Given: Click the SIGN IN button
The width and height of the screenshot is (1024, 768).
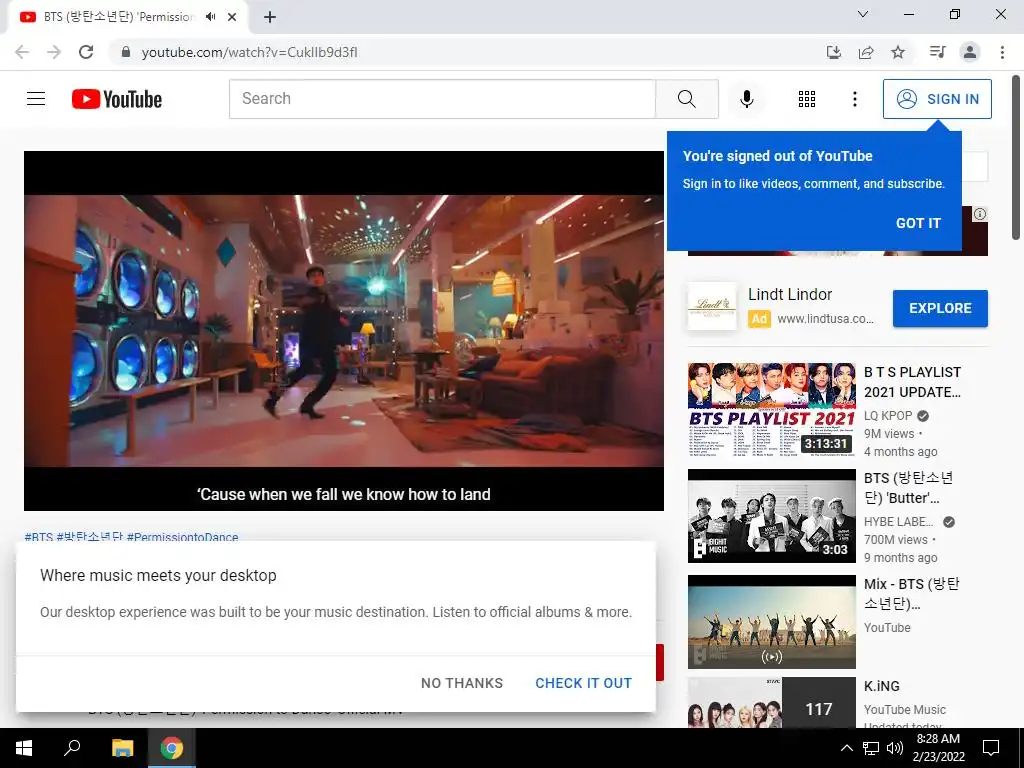Looking at the screenshot, I should click(936, 99).
